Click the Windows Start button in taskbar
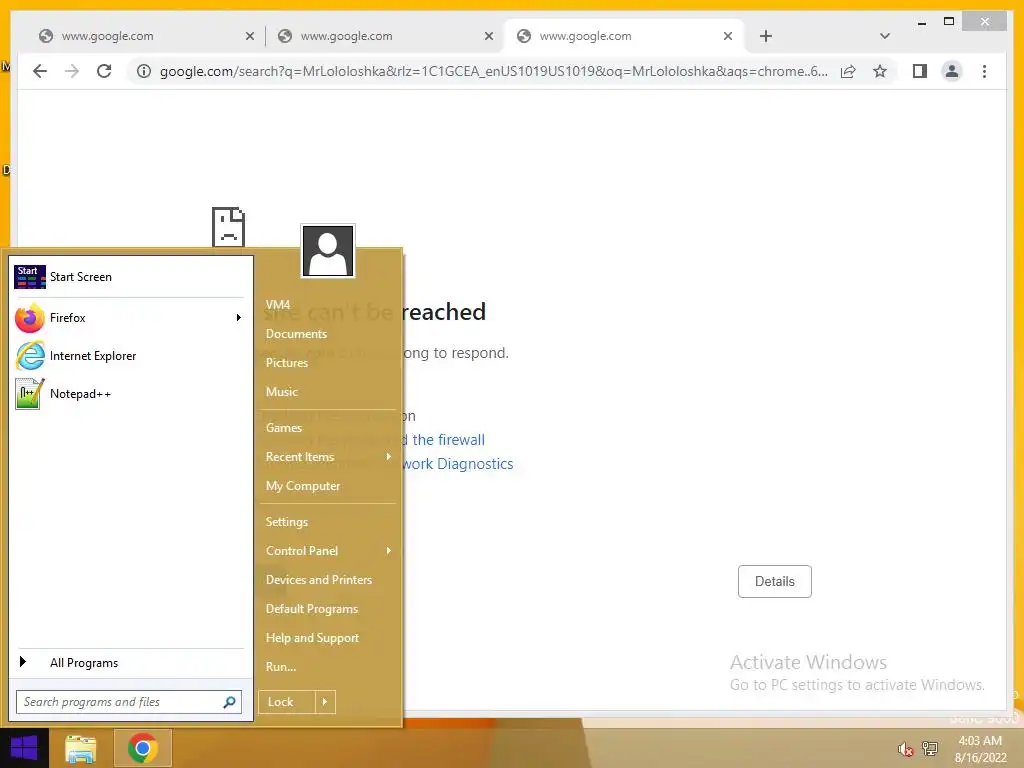The width and height of the screenshot is (1024, 768). [x=24, y=748]
